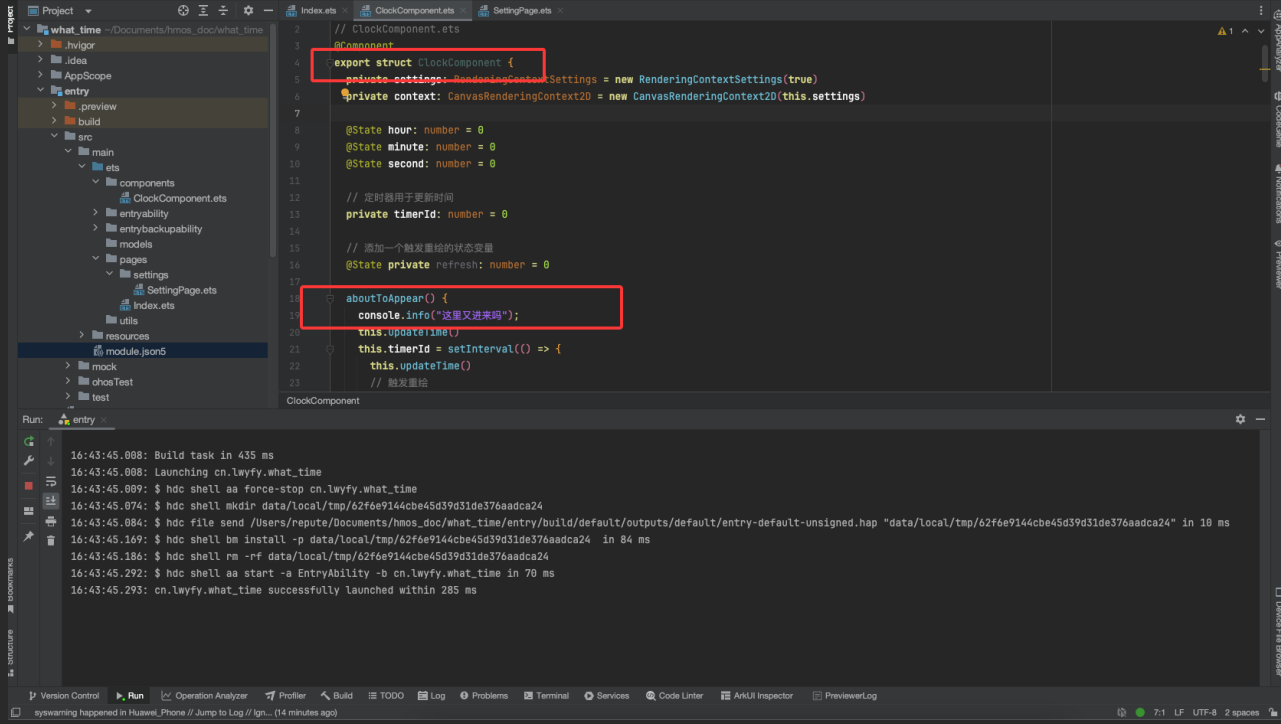Toggle tool window bars icon in status bar
This screenshot has height=724, width=1281.
14,713
